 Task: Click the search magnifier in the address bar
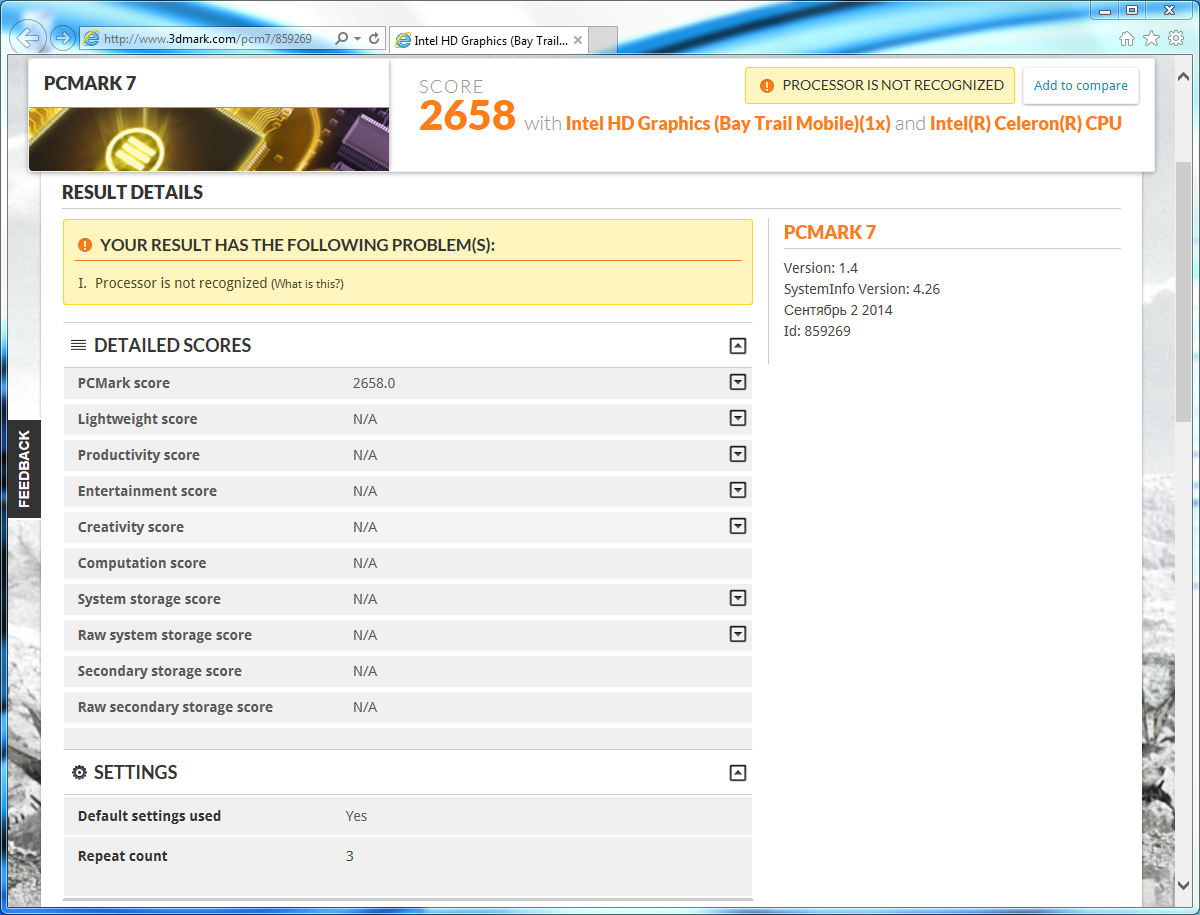pyautogui.click(x=342, y=39)
